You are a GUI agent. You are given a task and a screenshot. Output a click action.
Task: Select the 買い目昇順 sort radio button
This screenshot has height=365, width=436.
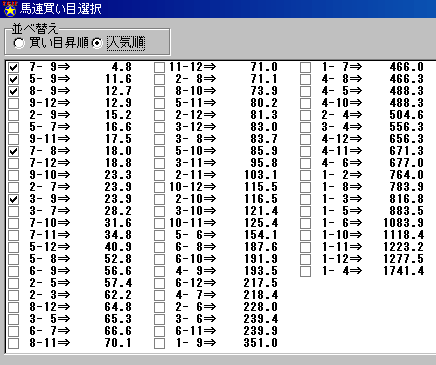click(19, 43)
